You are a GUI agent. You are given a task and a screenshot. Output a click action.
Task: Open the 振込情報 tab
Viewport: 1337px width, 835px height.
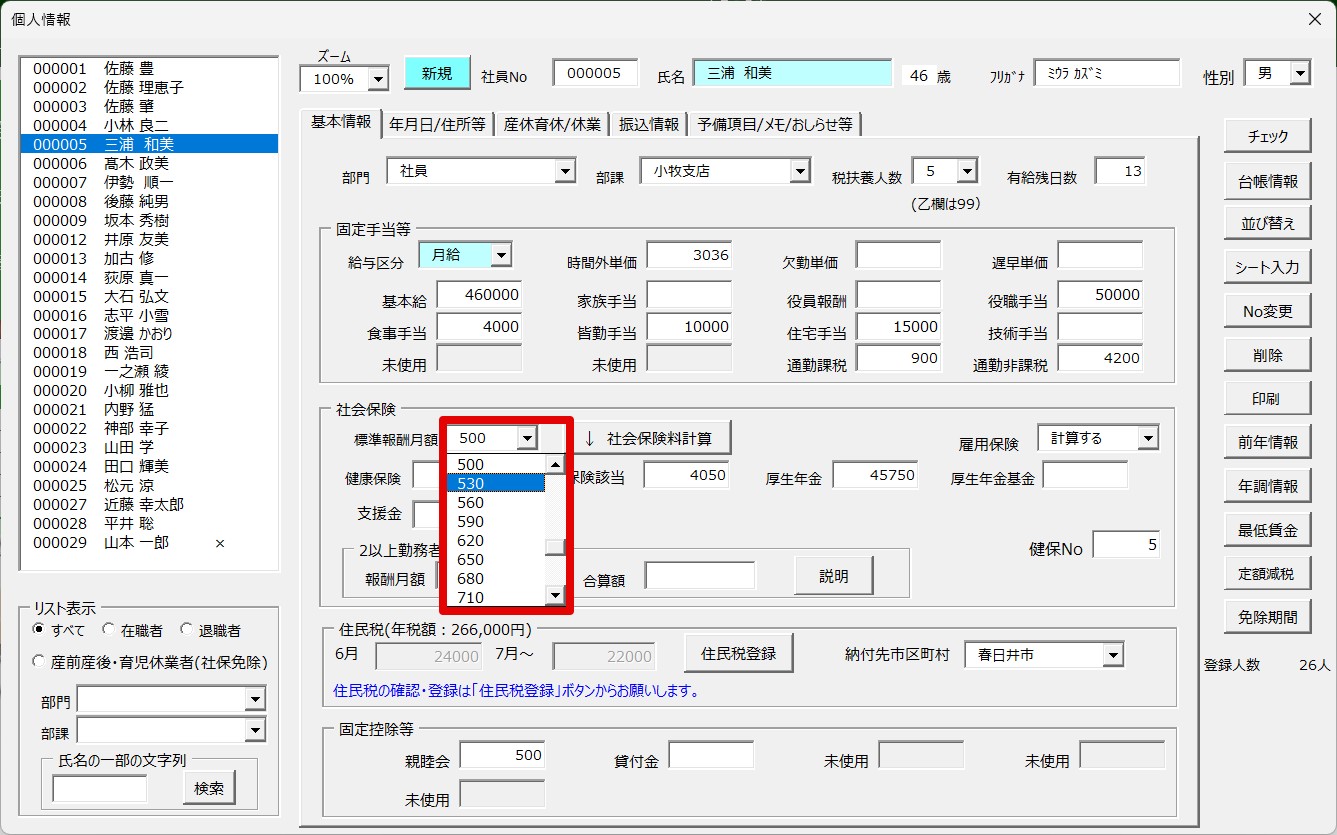[x=649, y=124]
